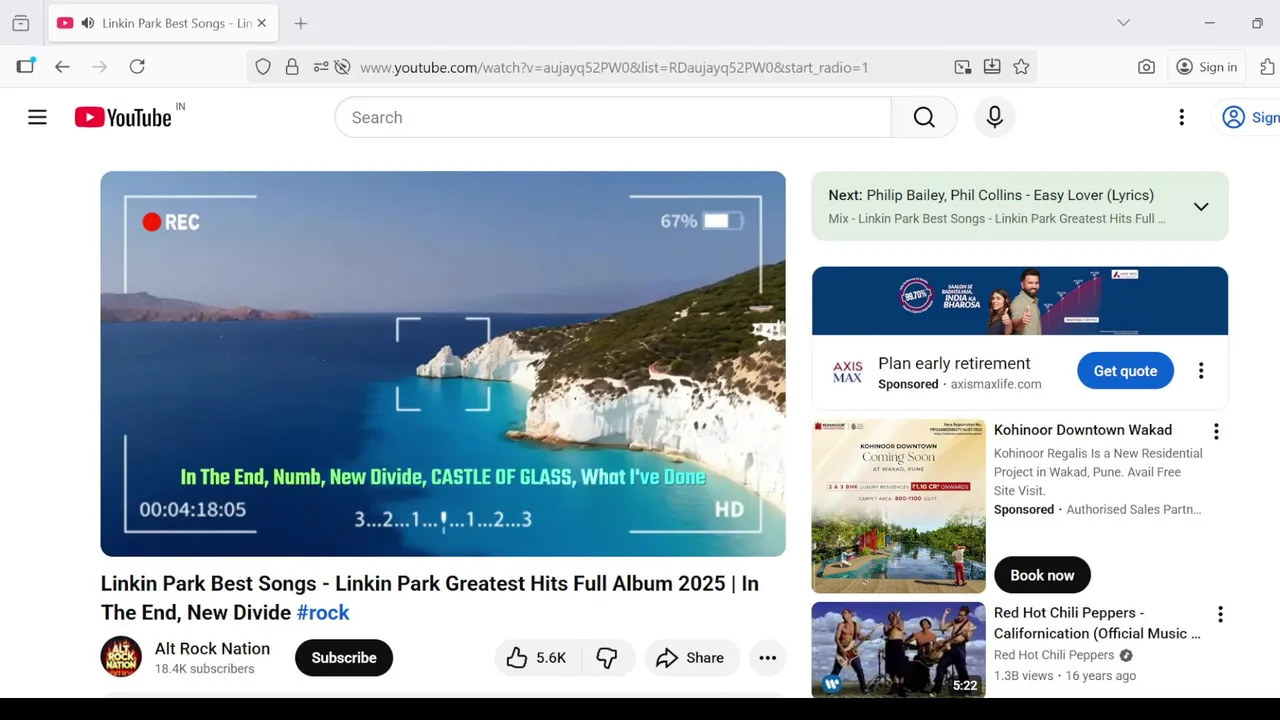
Task: Open Alt Rock Nation channel name link
Action: [x=212, y=648]
